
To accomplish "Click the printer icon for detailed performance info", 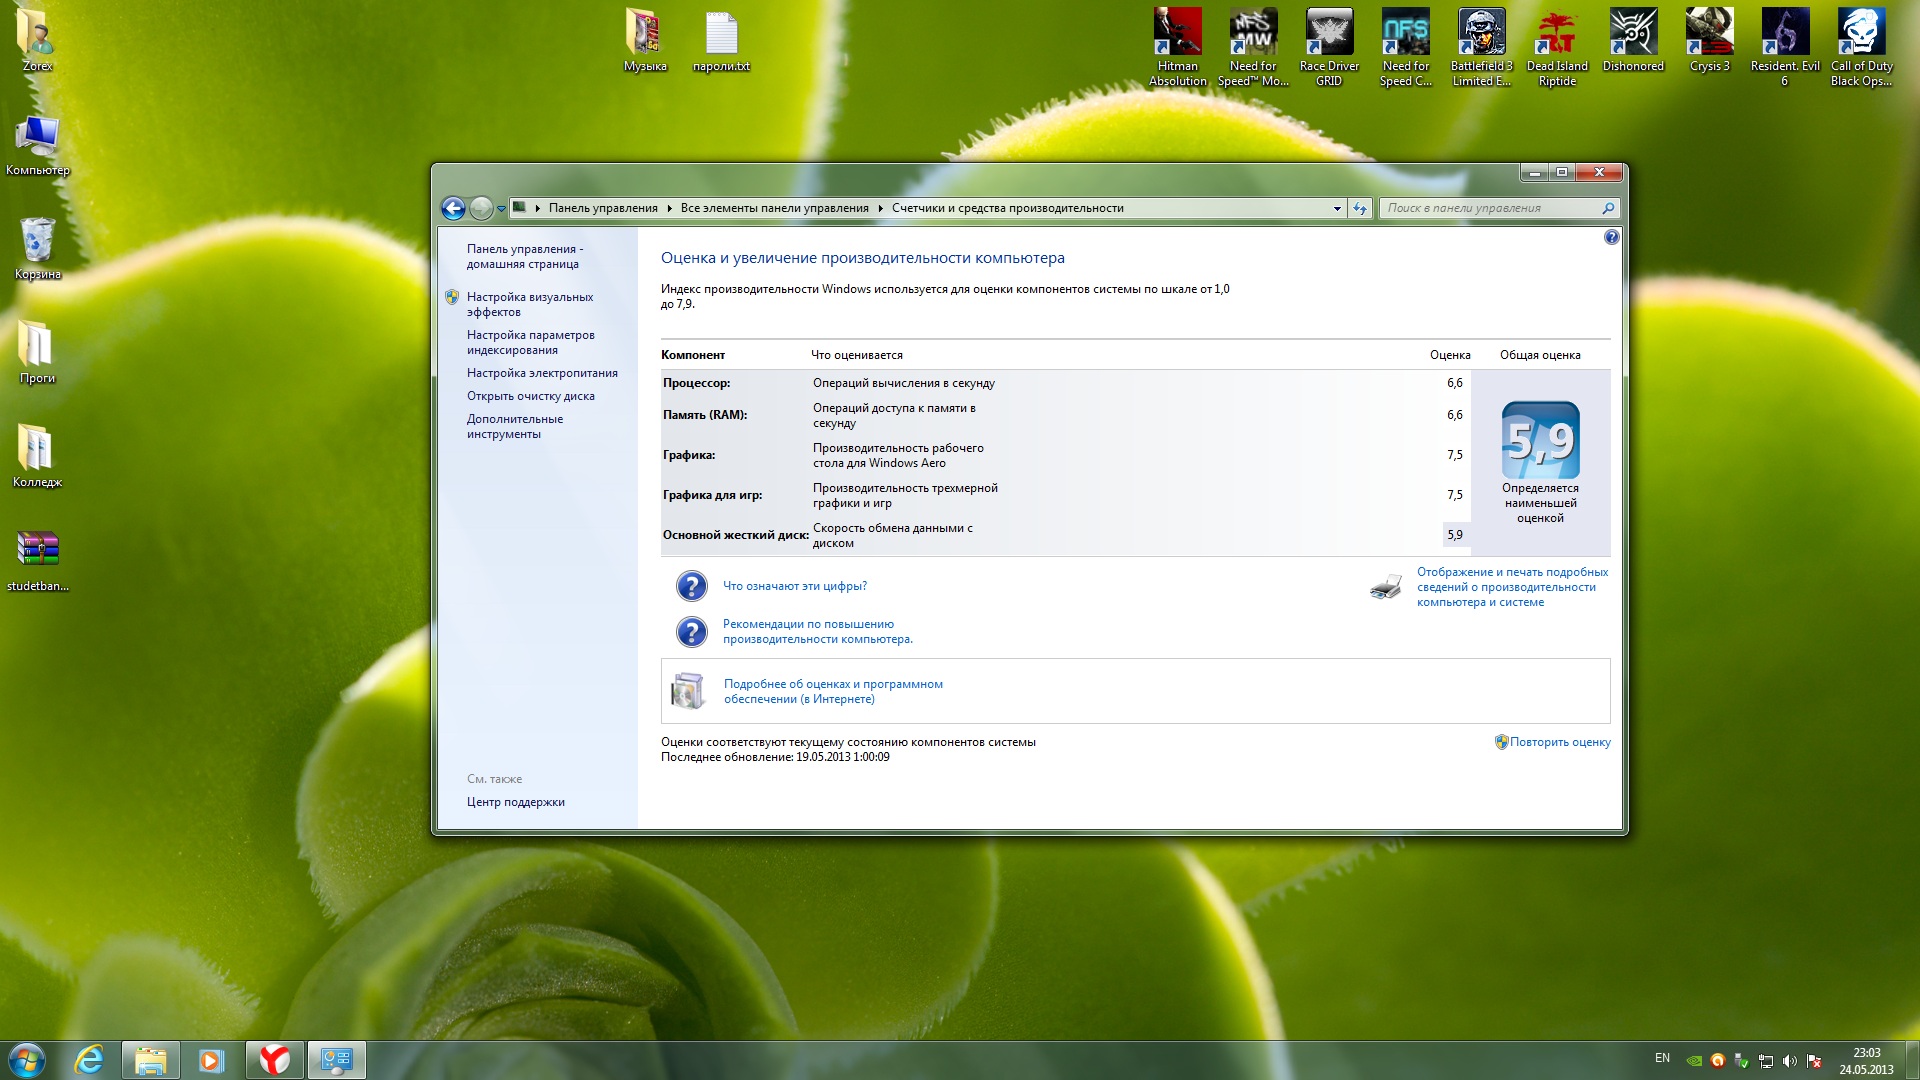I will coord(1385,587).
